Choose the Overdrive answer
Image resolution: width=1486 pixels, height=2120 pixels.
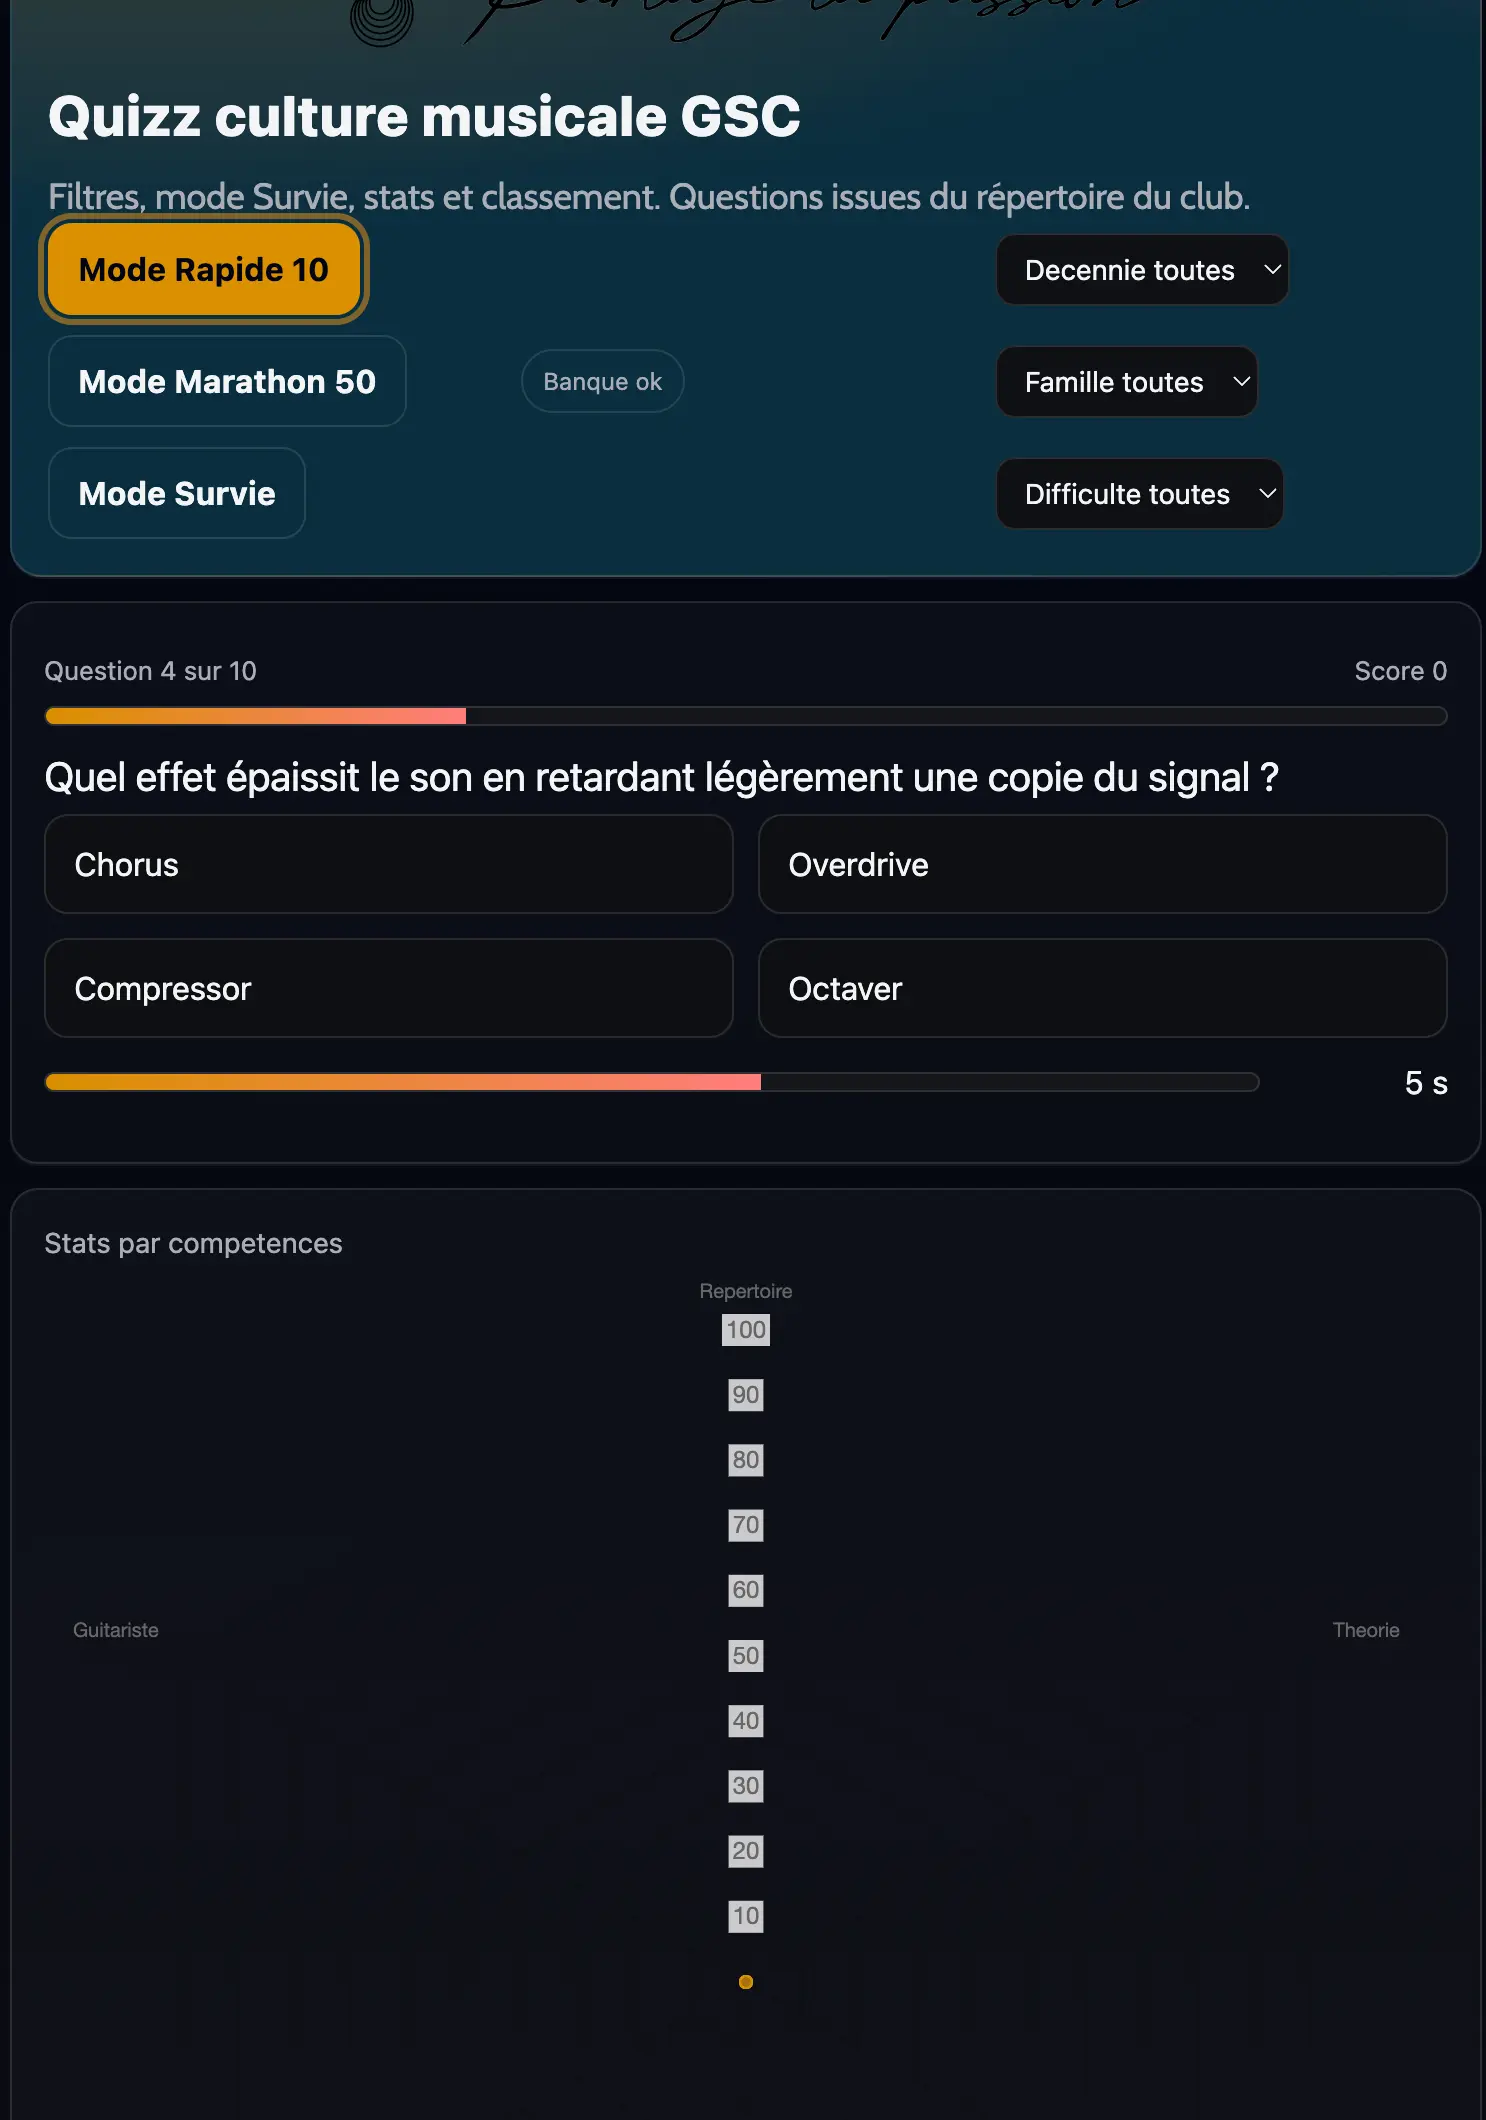pos(1102,865)
